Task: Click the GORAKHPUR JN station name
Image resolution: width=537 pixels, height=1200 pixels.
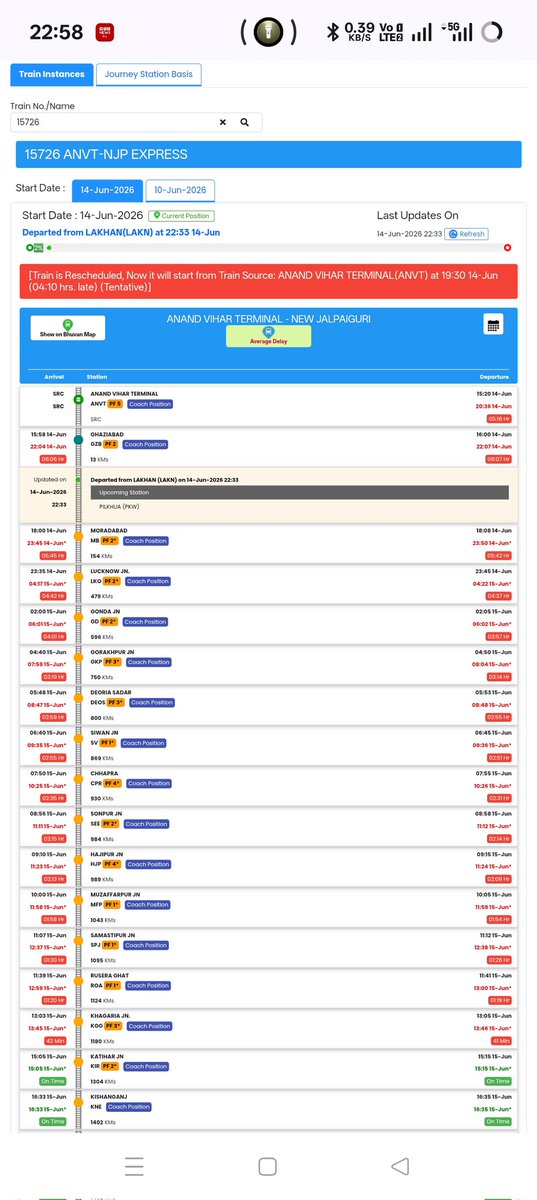Action: (x=112, y=652)
